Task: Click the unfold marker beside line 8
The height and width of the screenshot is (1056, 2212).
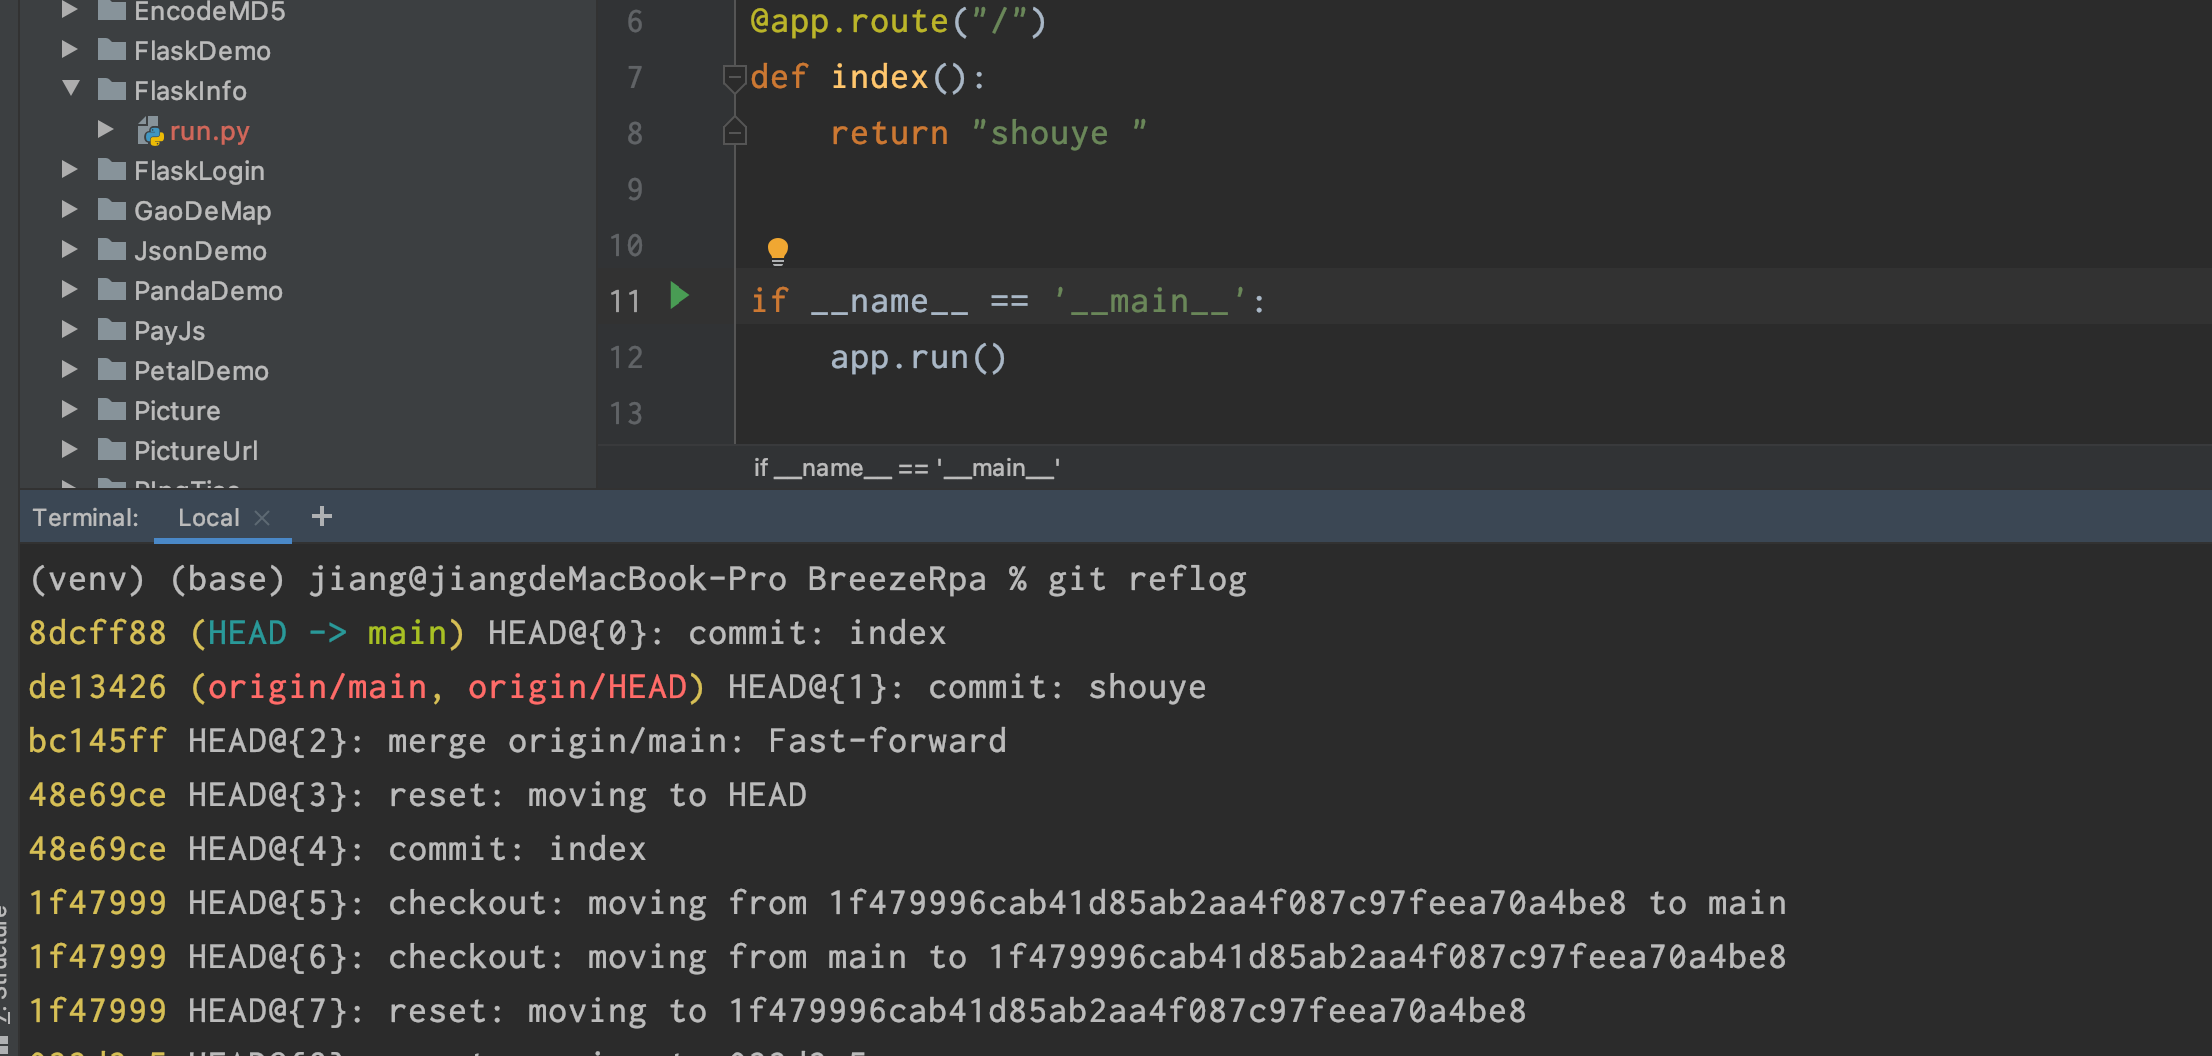Action: click(x=735, y=131)
